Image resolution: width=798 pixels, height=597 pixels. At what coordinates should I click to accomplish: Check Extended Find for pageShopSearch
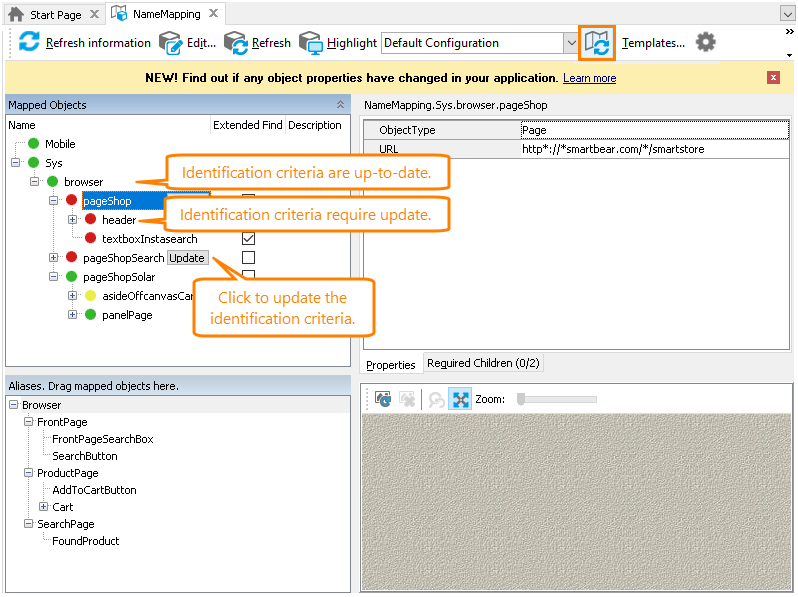click(x=248, y=258)
